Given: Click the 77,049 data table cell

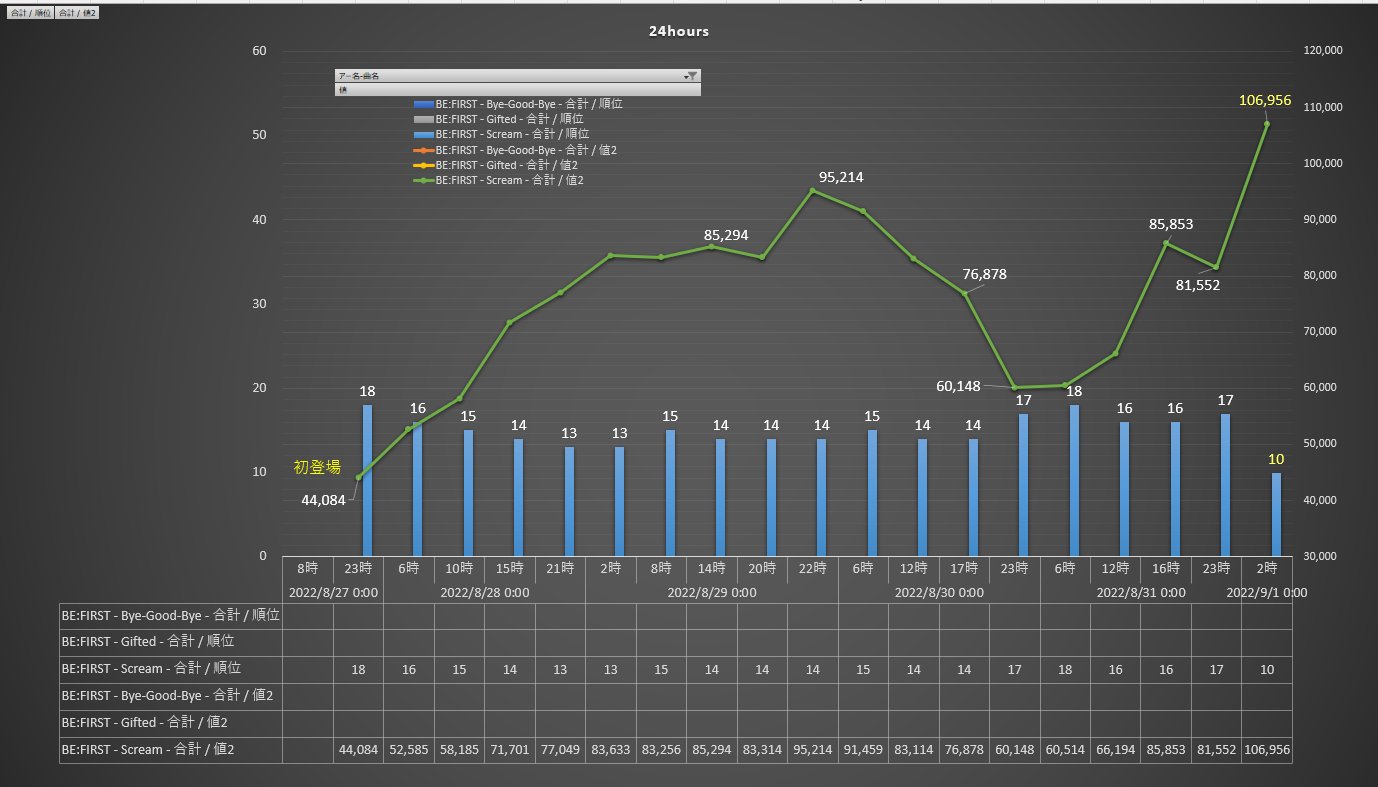Looking at the screenshot, I should coord(560,749).
